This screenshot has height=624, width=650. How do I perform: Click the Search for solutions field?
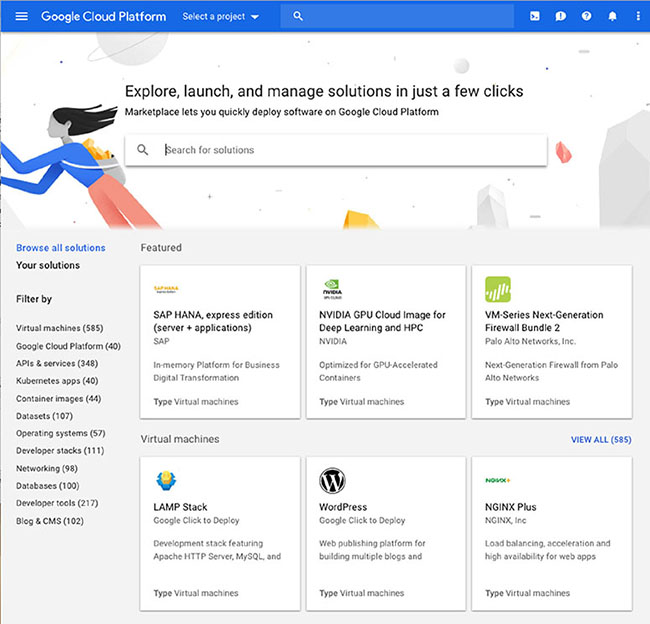[336, 150]
